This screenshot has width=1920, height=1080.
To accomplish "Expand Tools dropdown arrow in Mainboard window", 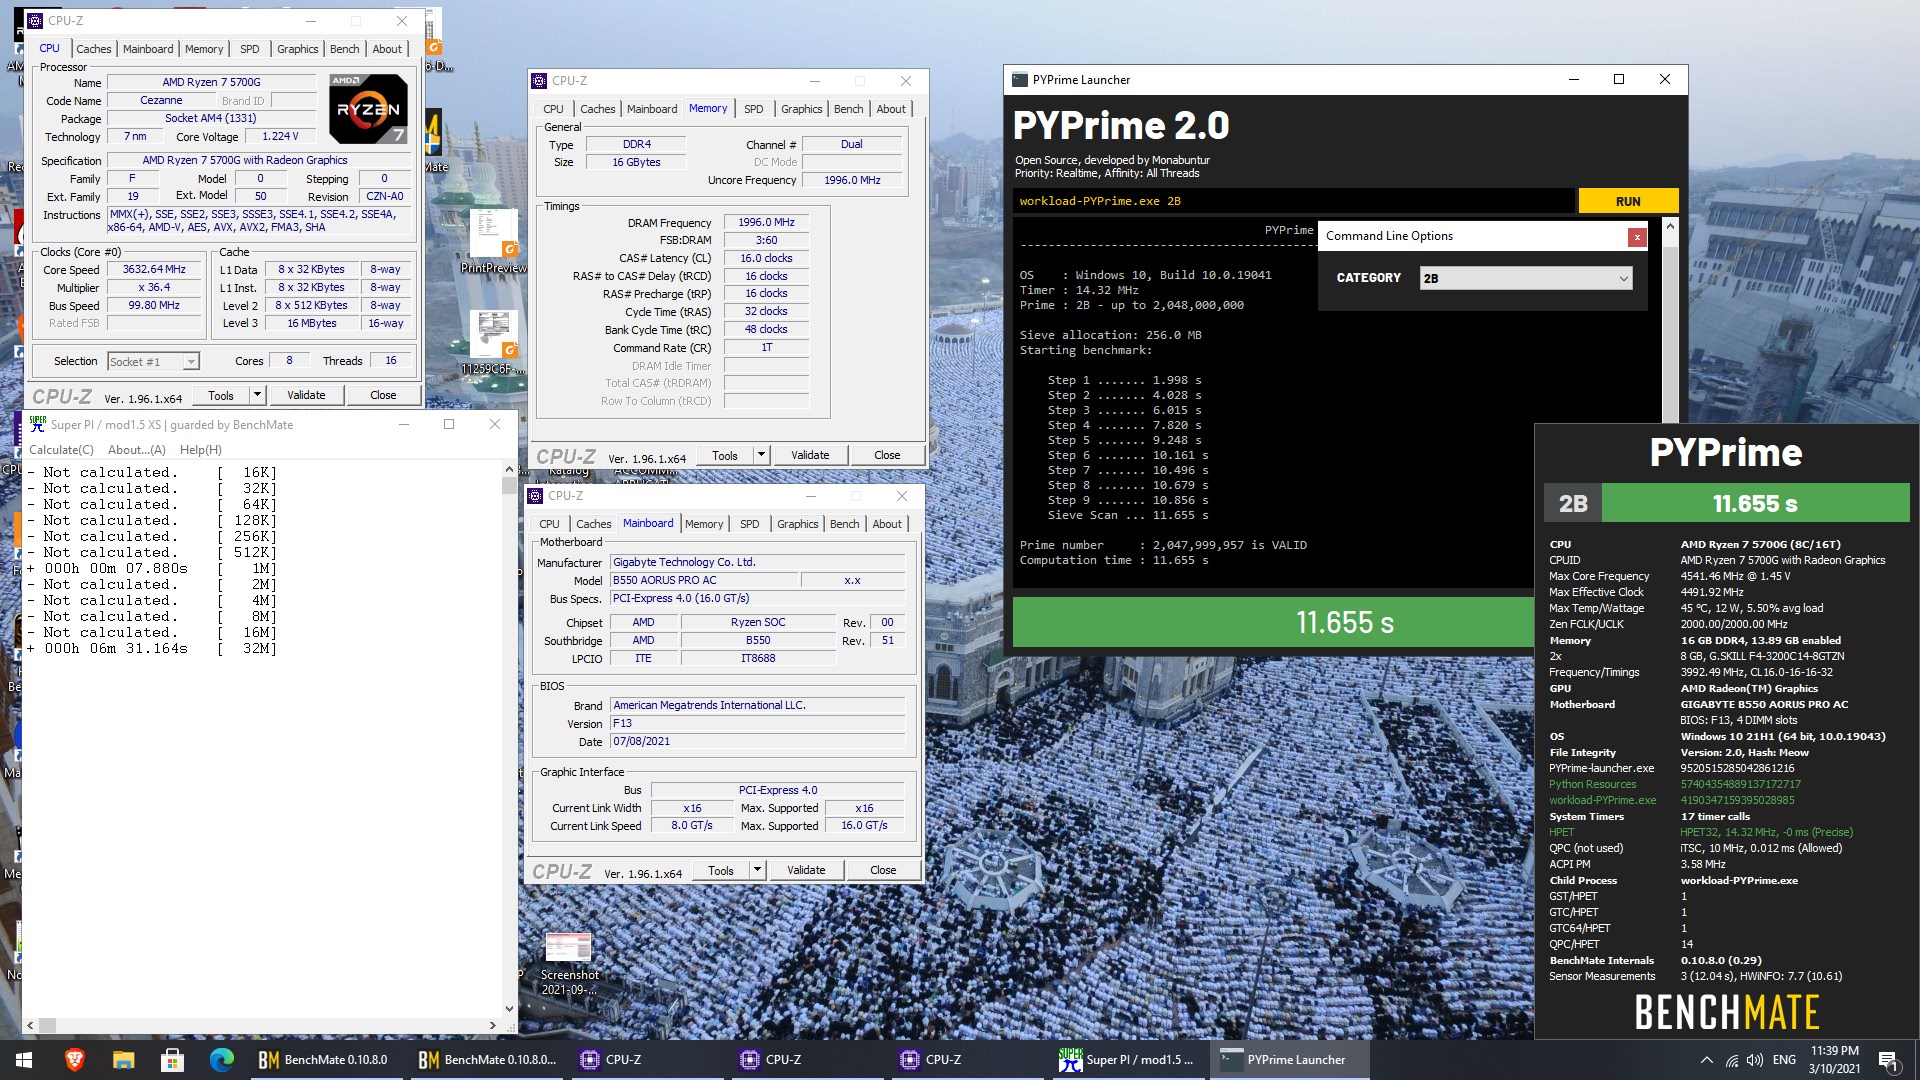I will tap(757, 870).
